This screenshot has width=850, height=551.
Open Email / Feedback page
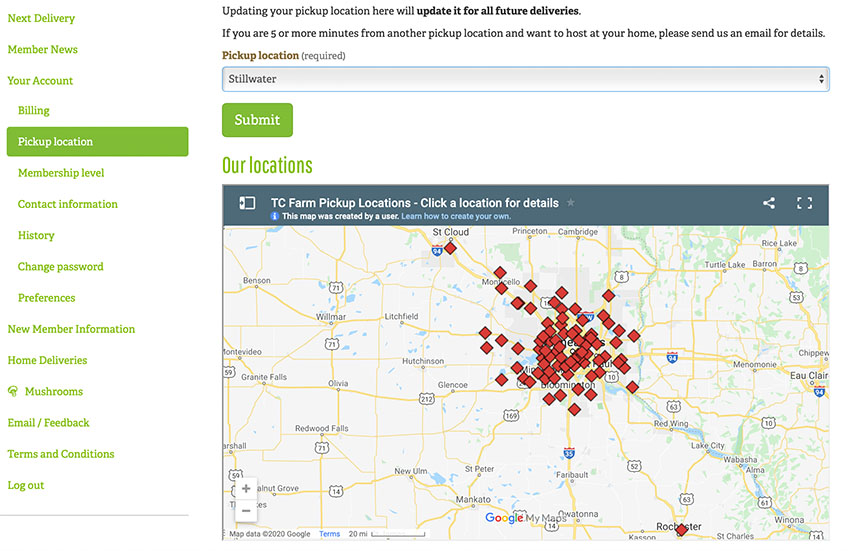click(x=48, y=423)
